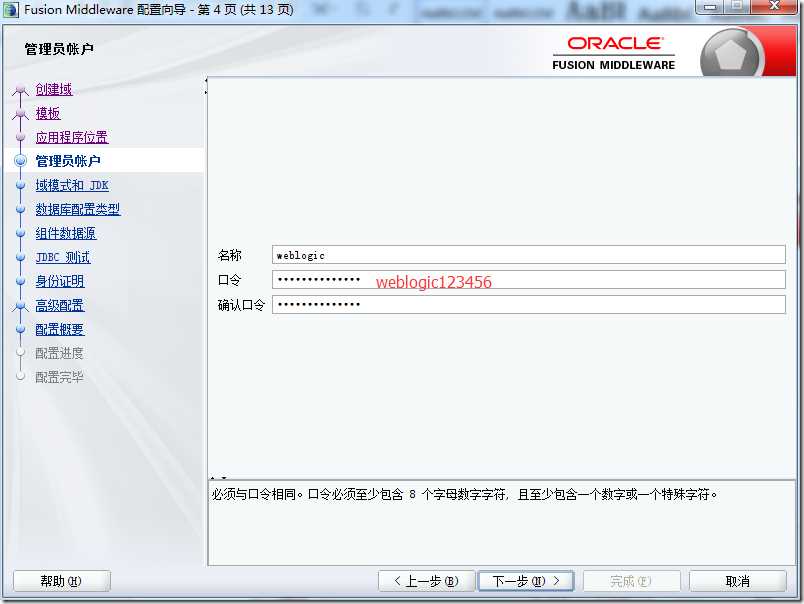This screenshot has width=804, height=604.
Task: Close the configuration wizard window
Action: pos(774,7)
